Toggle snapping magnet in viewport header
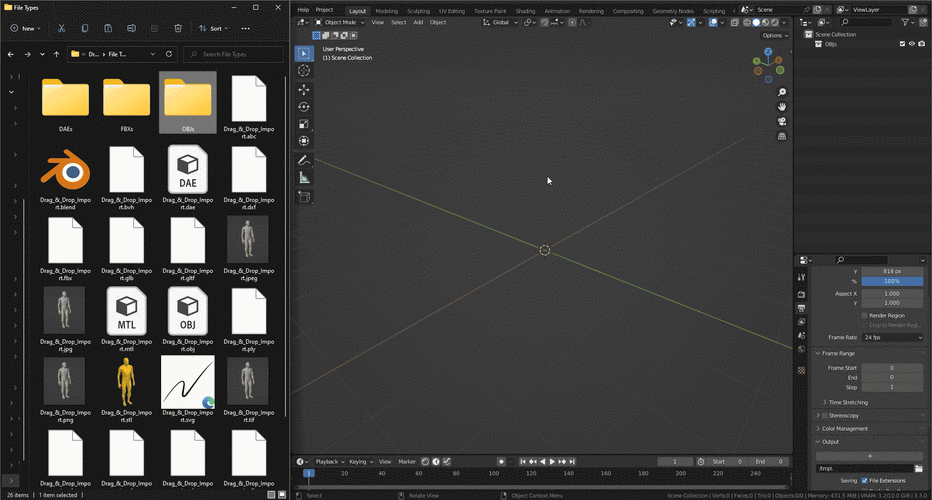The width and height of the screenshot is (932, 500). click(544, 23)
